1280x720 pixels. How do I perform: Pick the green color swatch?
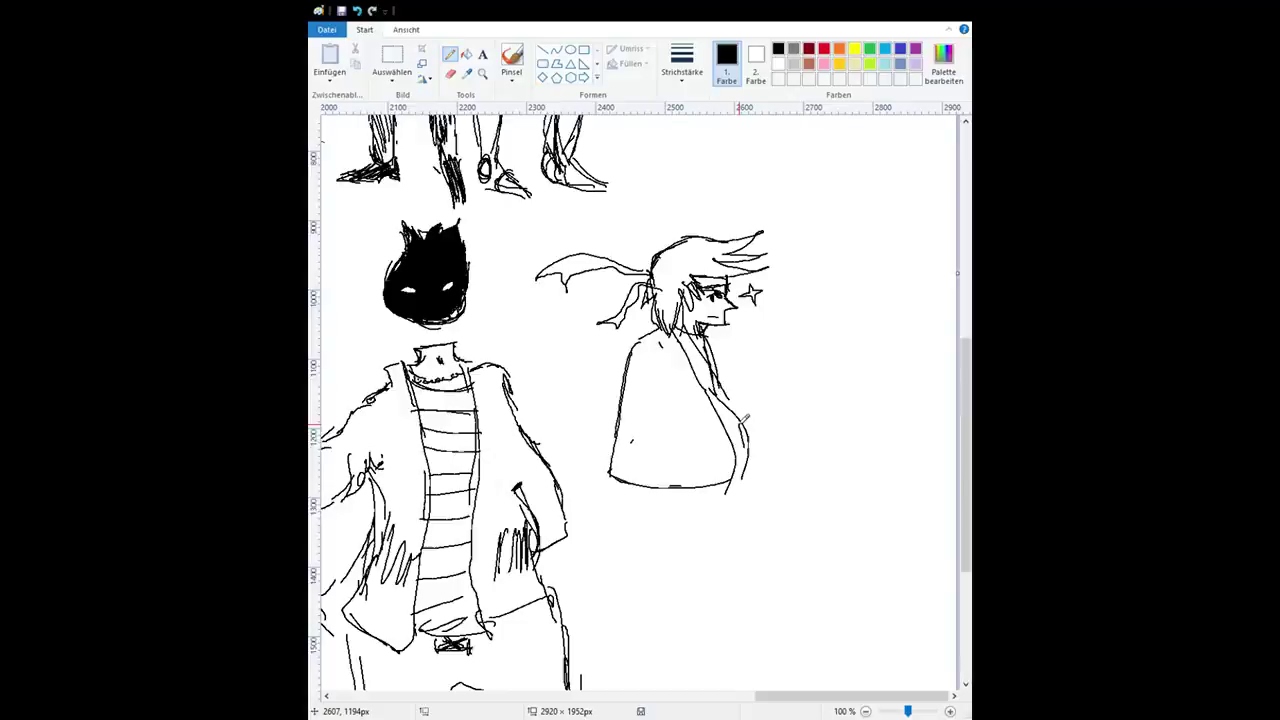[x=869, y=48]
